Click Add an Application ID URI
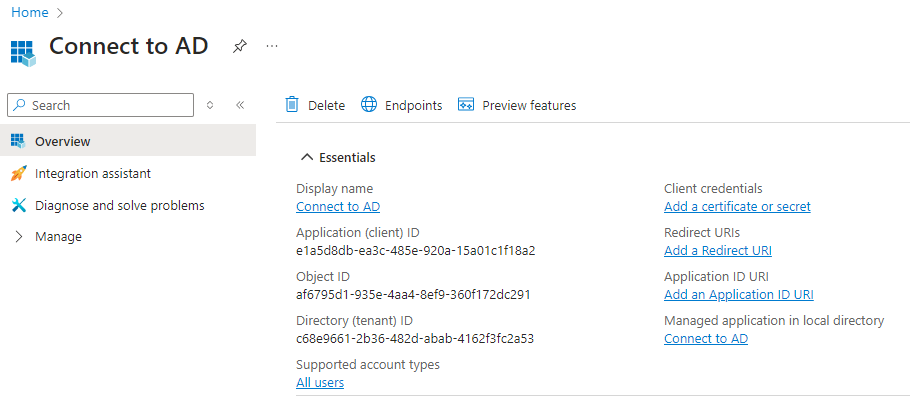 (739, 295)
